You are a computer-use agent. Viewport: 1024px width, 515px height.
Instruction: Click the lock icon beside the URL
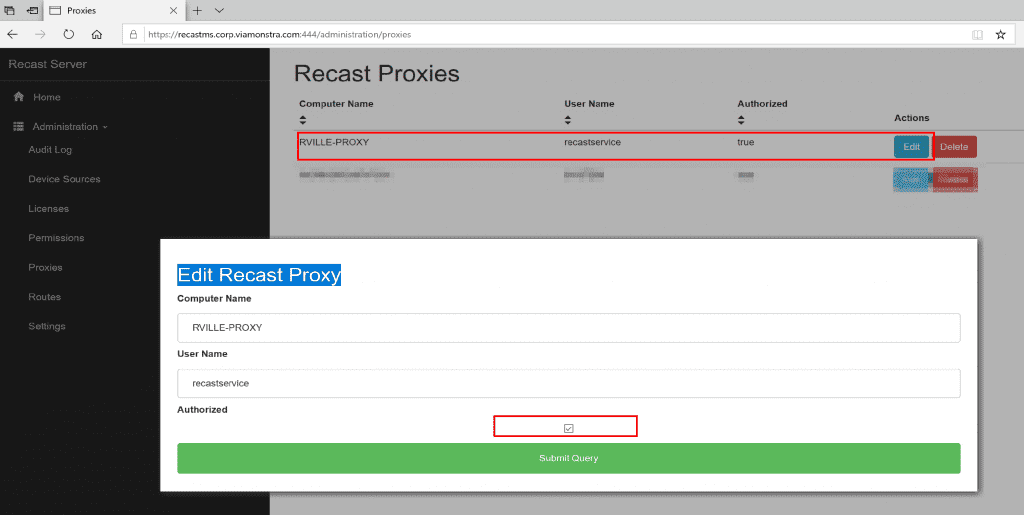[x=133, y=34]
